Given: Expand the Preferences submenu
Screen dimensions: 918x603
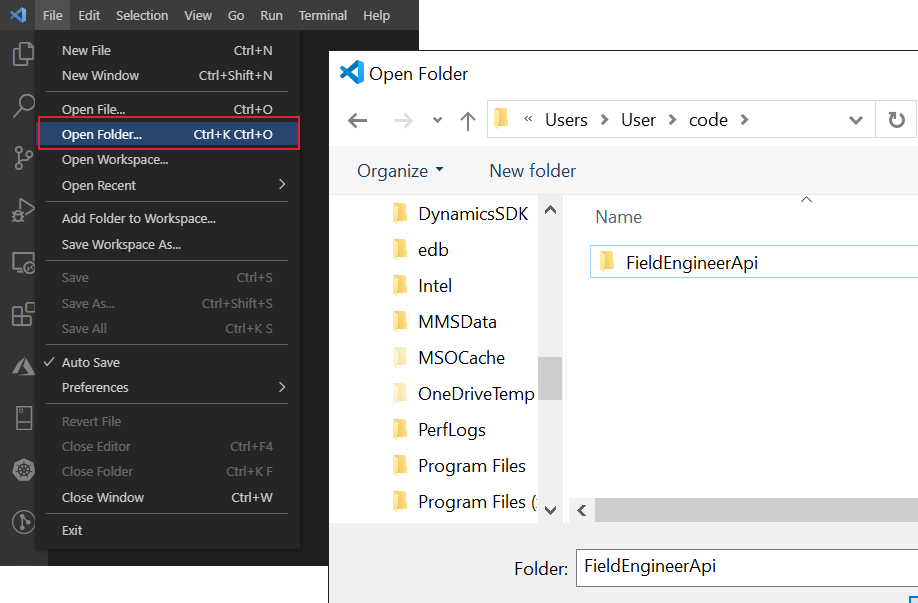Looking at the screenshot, I should click(x=282, y=387).
